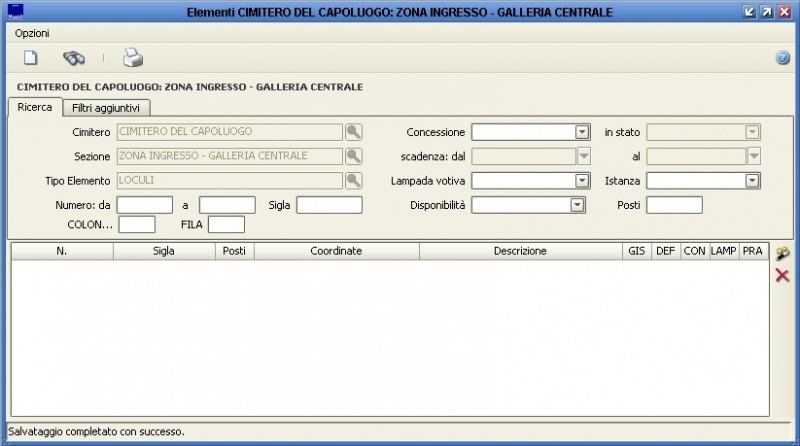Expand the Disponibilità dropdown

click(577, 205)
